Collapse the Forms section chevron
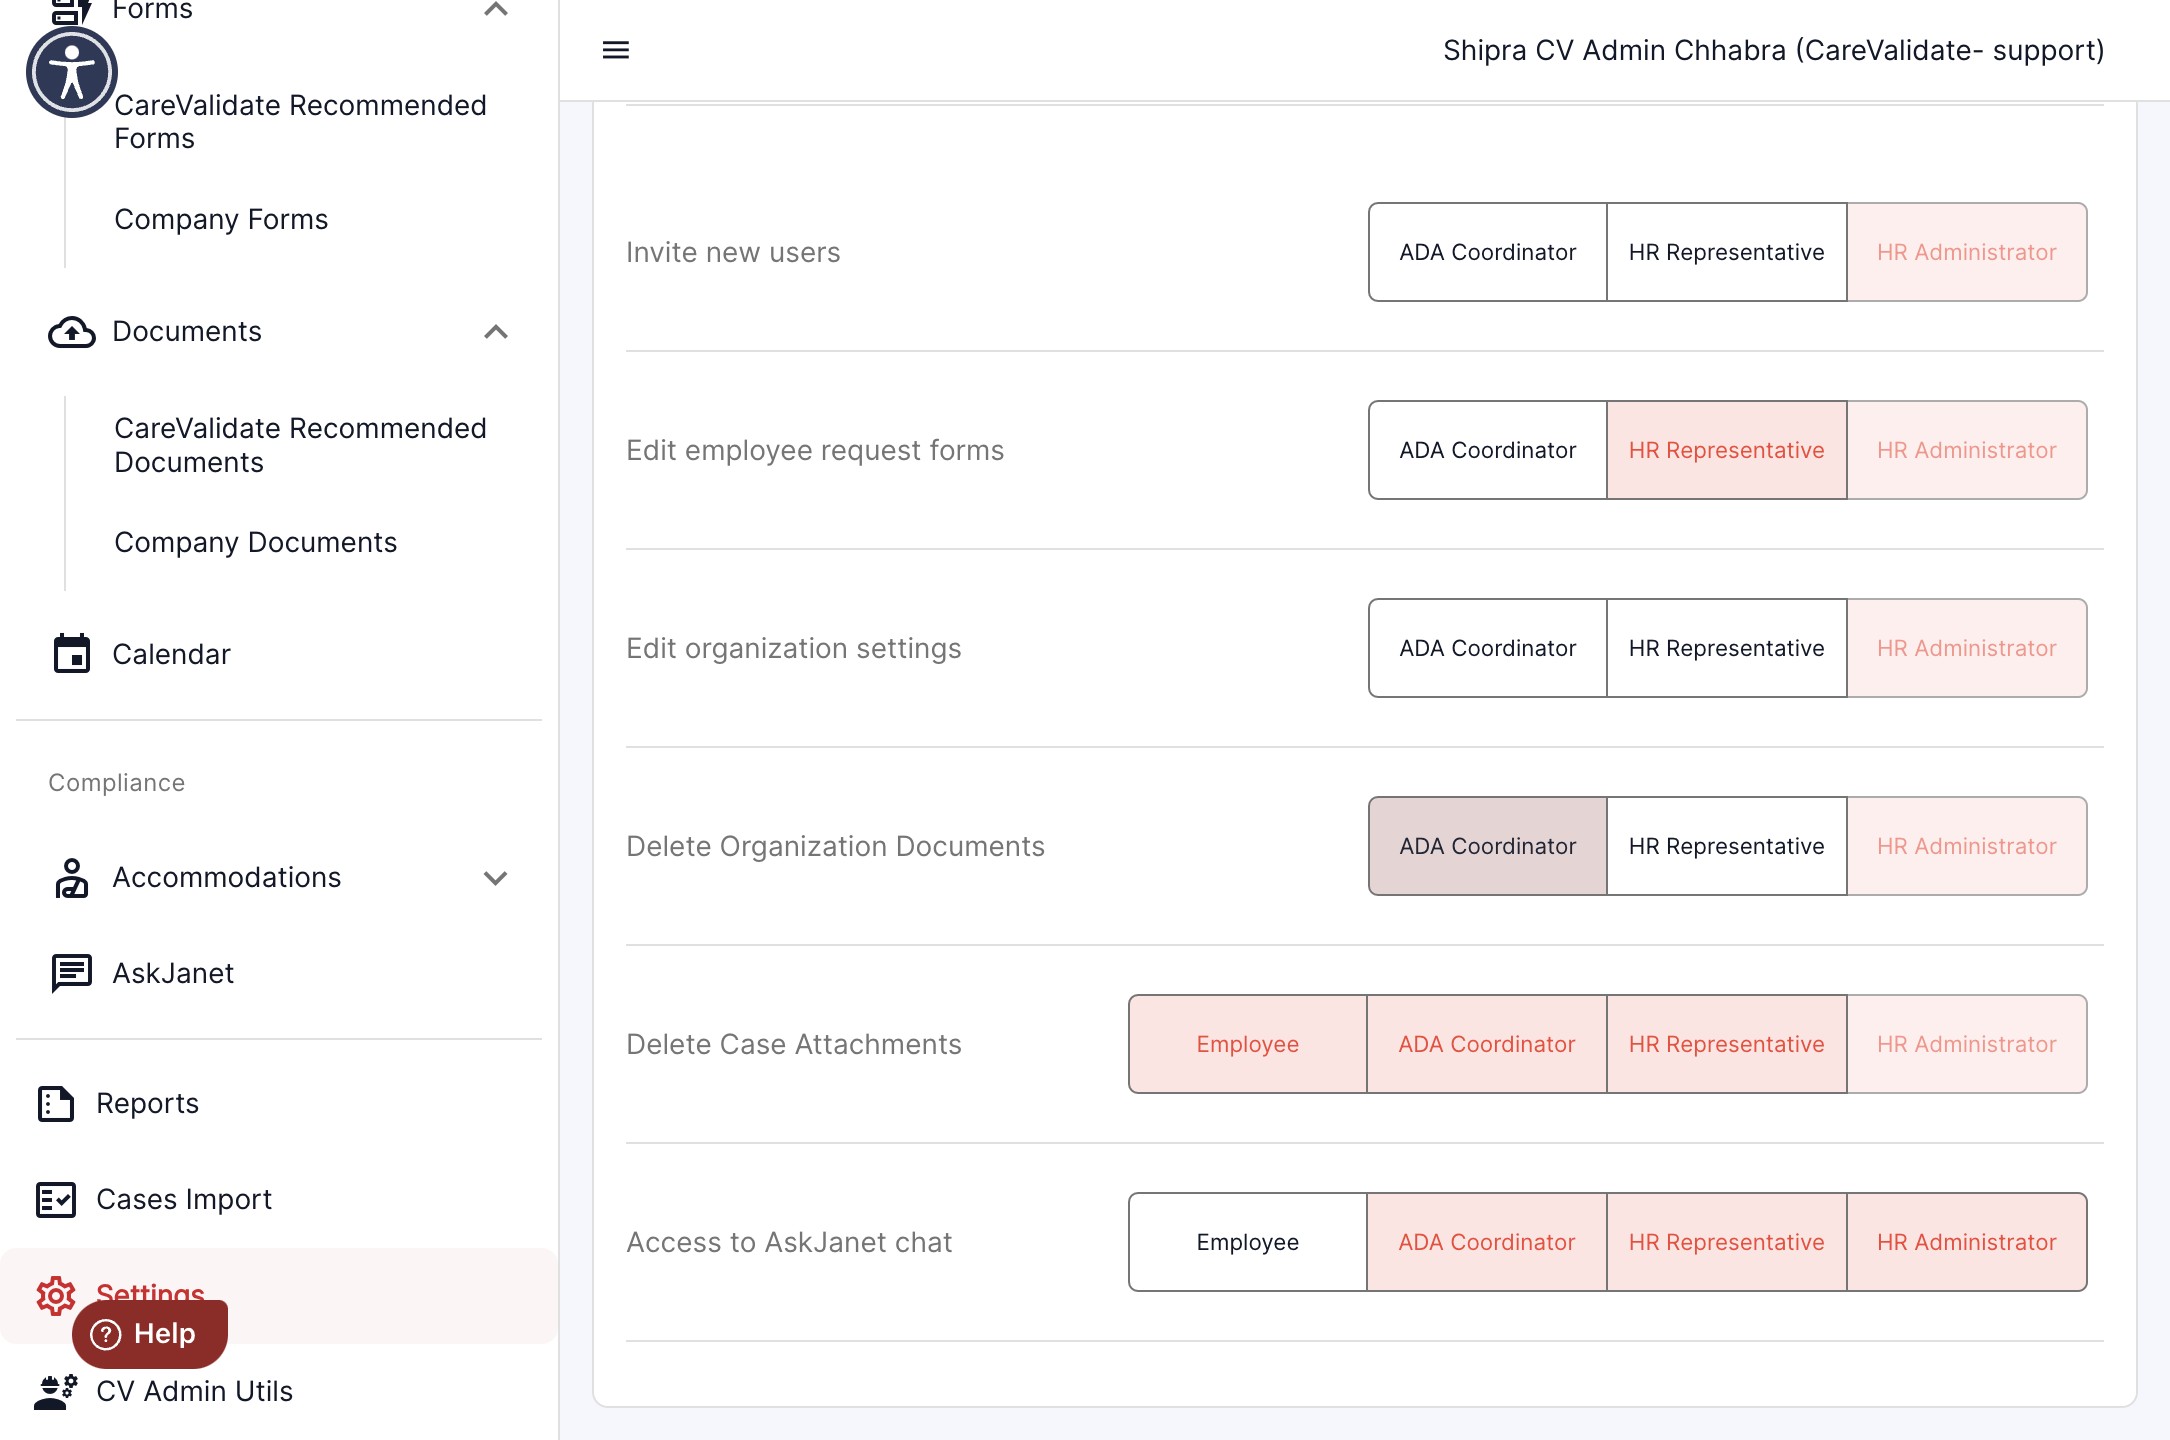2170x1440 pixels. point(496,10)
